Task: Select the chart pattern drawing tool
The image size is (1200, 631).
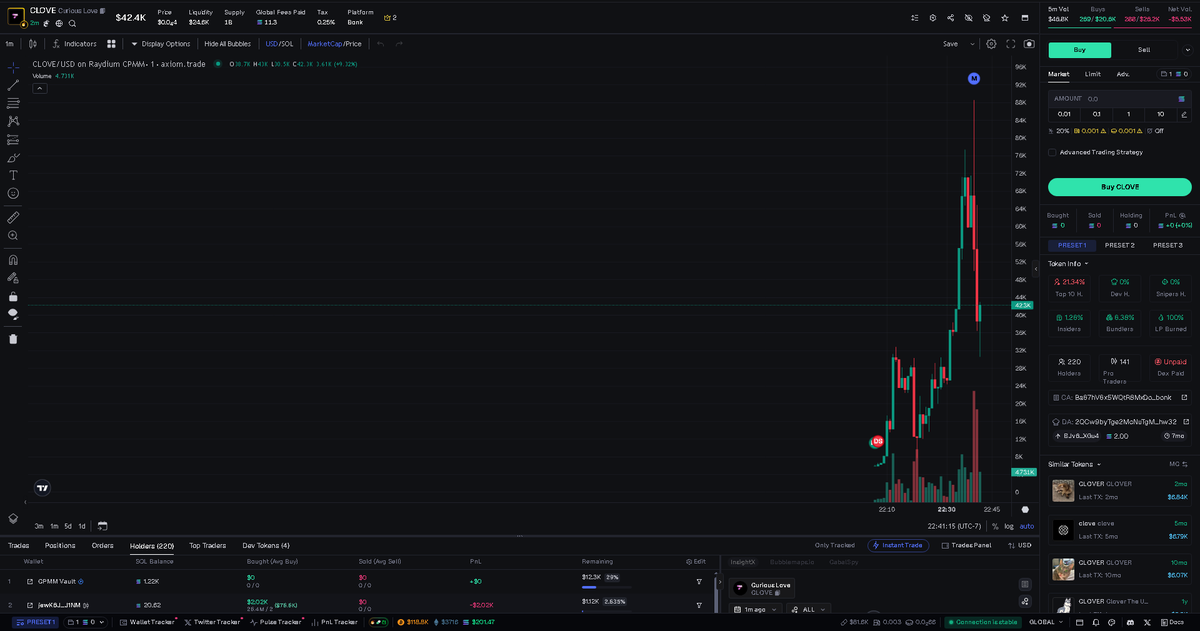Action: [x=13, y=121]
